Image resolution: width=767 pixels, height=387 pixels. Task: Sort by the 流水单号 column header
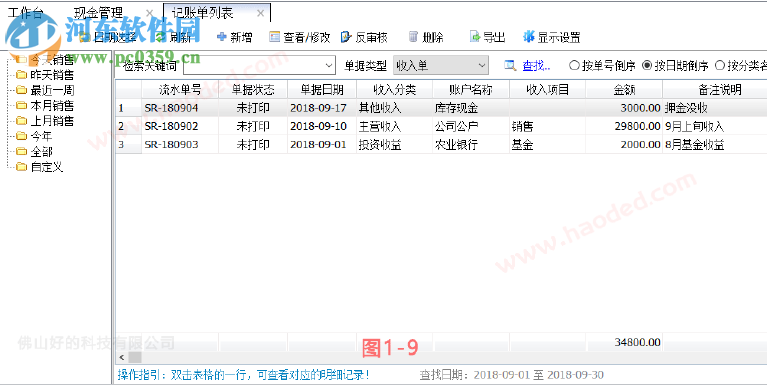click(180, 90)
